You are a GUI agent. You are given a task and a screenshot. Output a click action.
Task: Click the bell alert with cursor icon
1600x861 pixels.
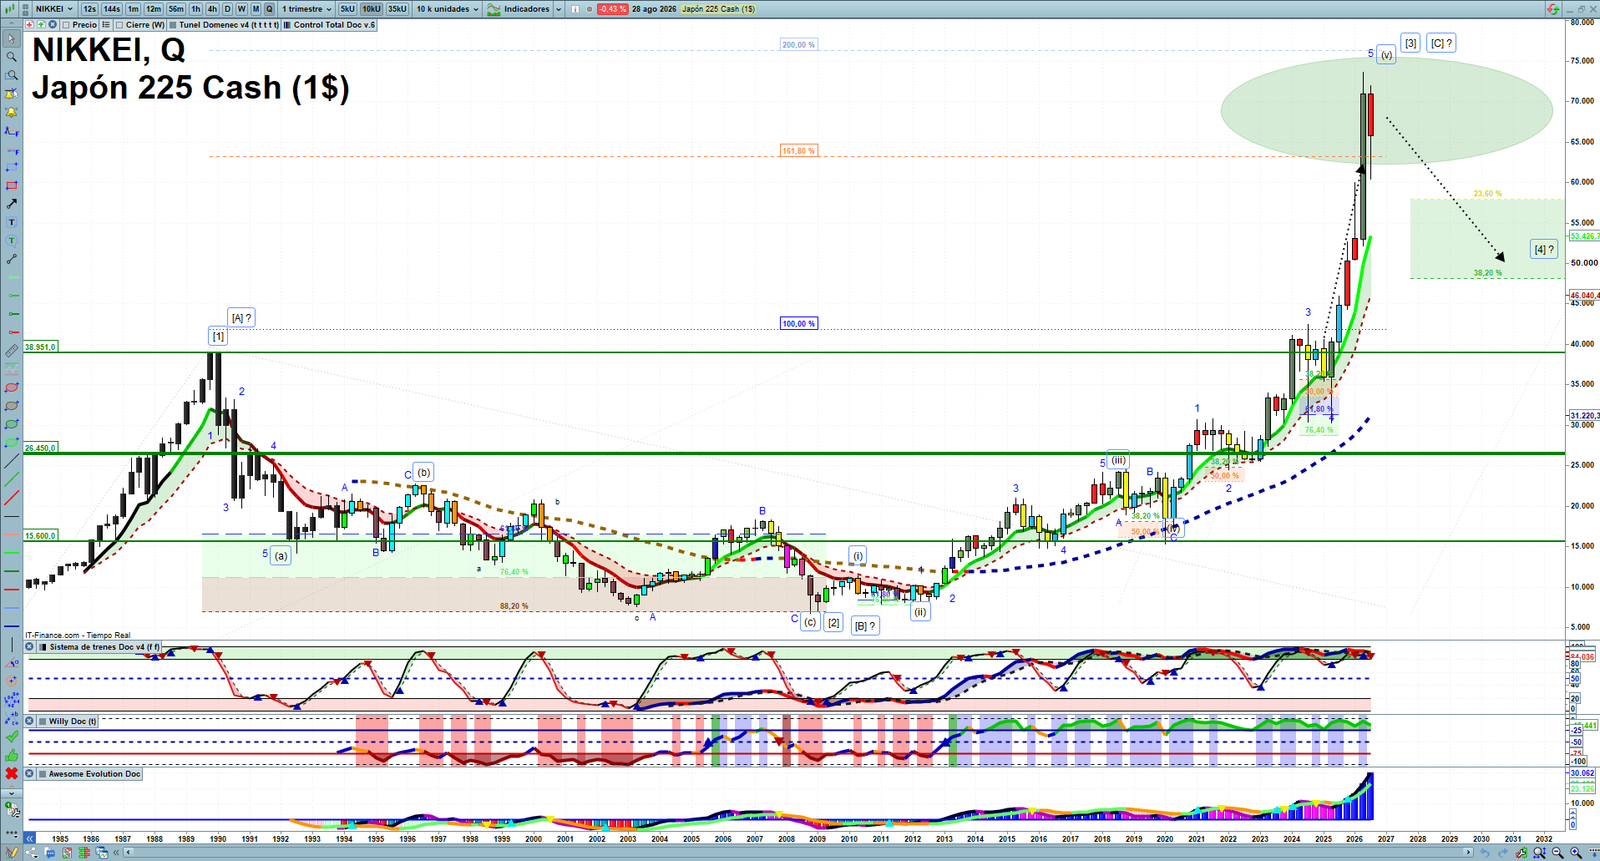click(11, 94)
